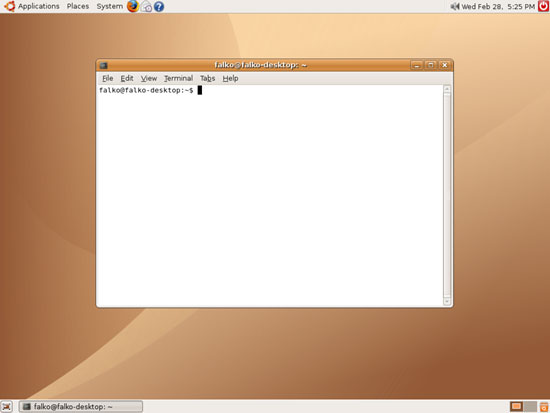The width and height of the screenshot is (550, 413).
Task: Open volume control speaker icon
Action: 455,6
